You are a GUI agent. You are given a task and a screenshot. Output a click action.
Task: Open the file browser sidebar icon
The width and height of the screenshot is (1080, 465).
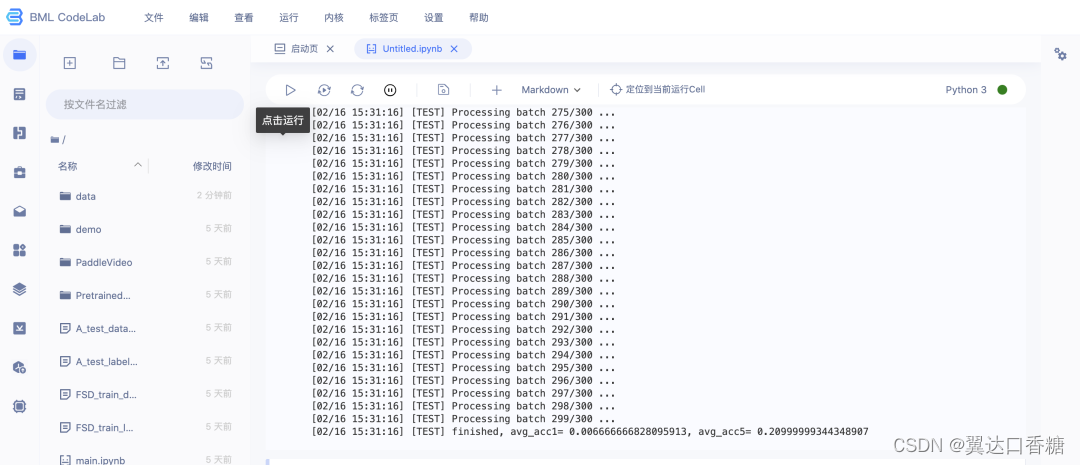coord(19,54)
